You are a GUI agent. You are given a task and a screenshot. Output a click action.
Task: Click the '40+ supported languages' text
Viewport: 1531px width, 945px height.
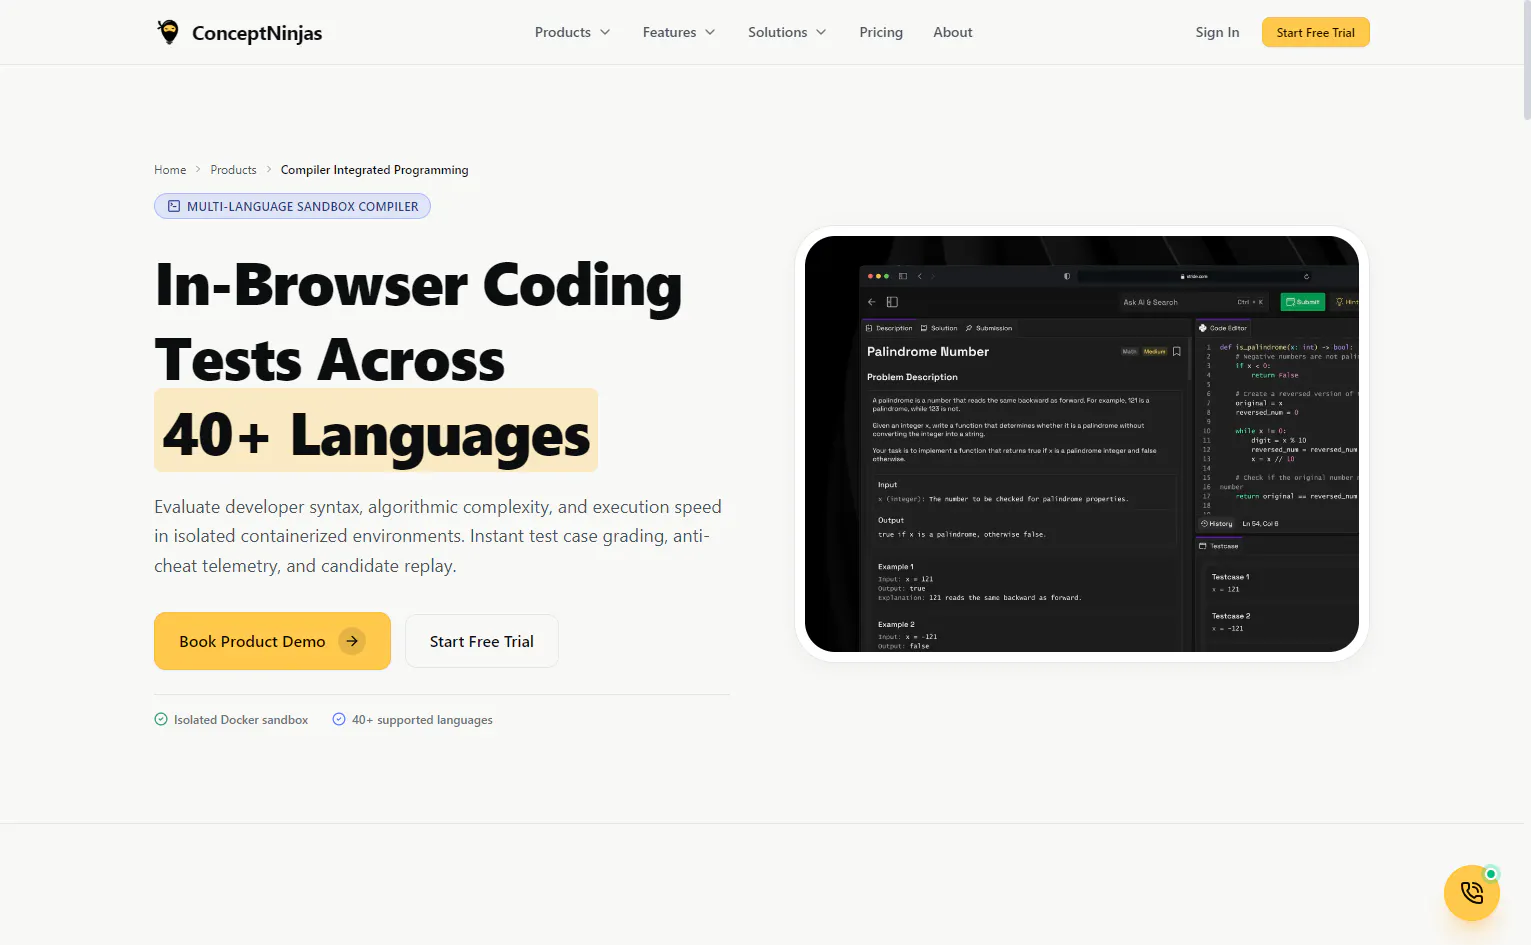422,720
